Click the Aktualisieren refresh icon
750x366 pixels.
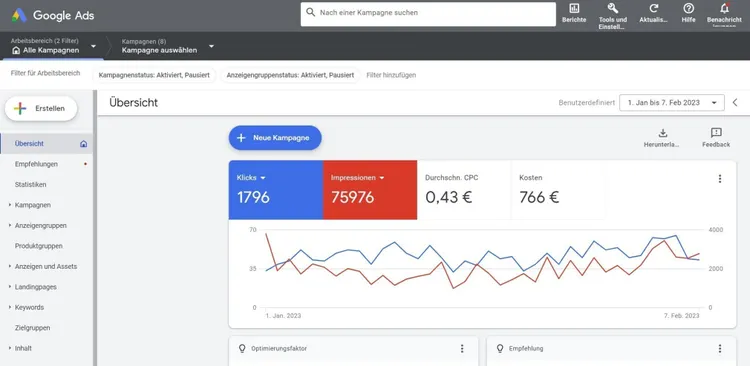[x=653, y=8]
